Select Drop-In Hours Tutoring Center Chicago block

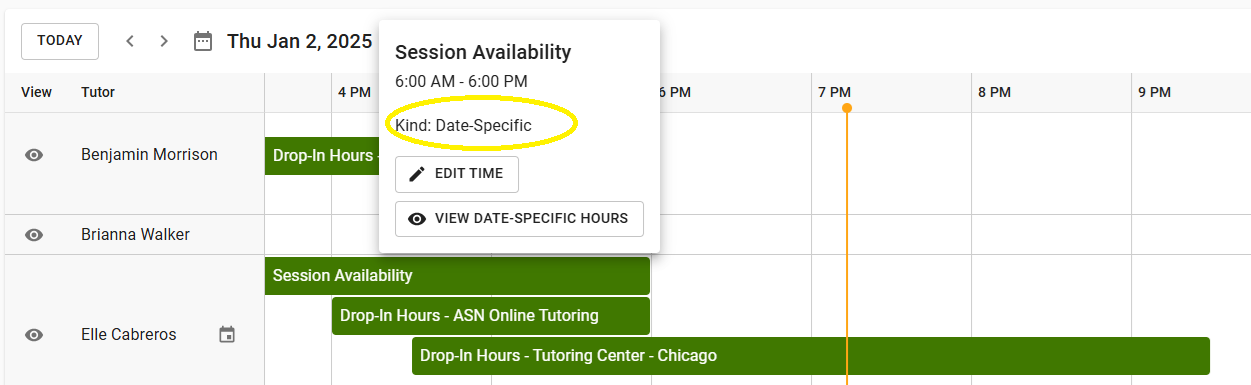coord(811,356)
